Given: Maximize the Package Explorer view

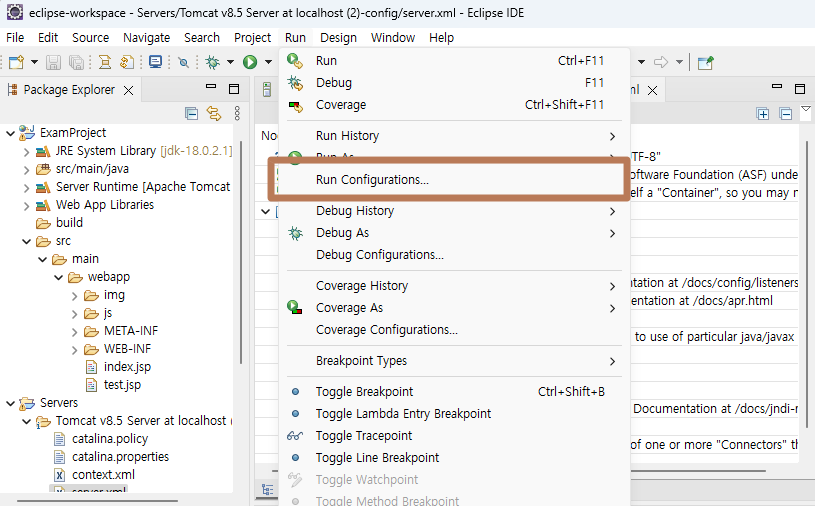Looking at the screenshot, I should [234, 89].
